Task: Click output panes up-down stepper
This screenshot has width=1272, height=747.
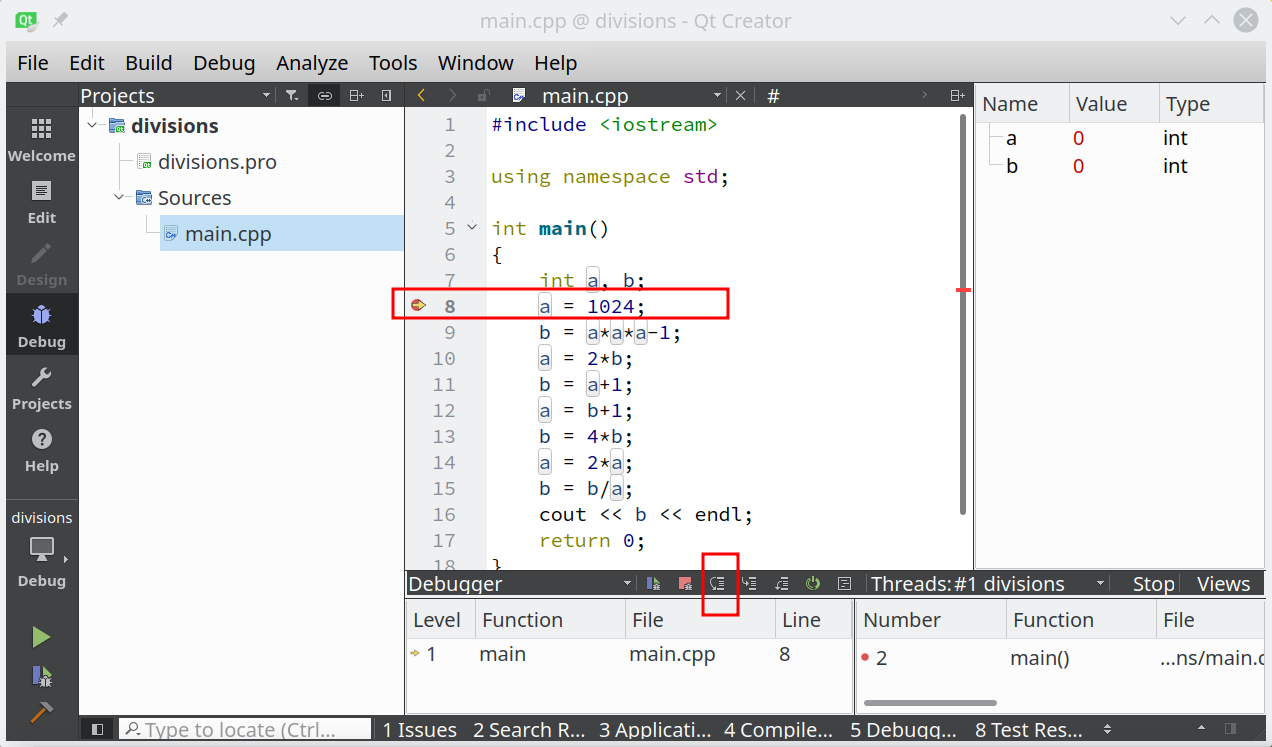Action: pos(1106,729)
